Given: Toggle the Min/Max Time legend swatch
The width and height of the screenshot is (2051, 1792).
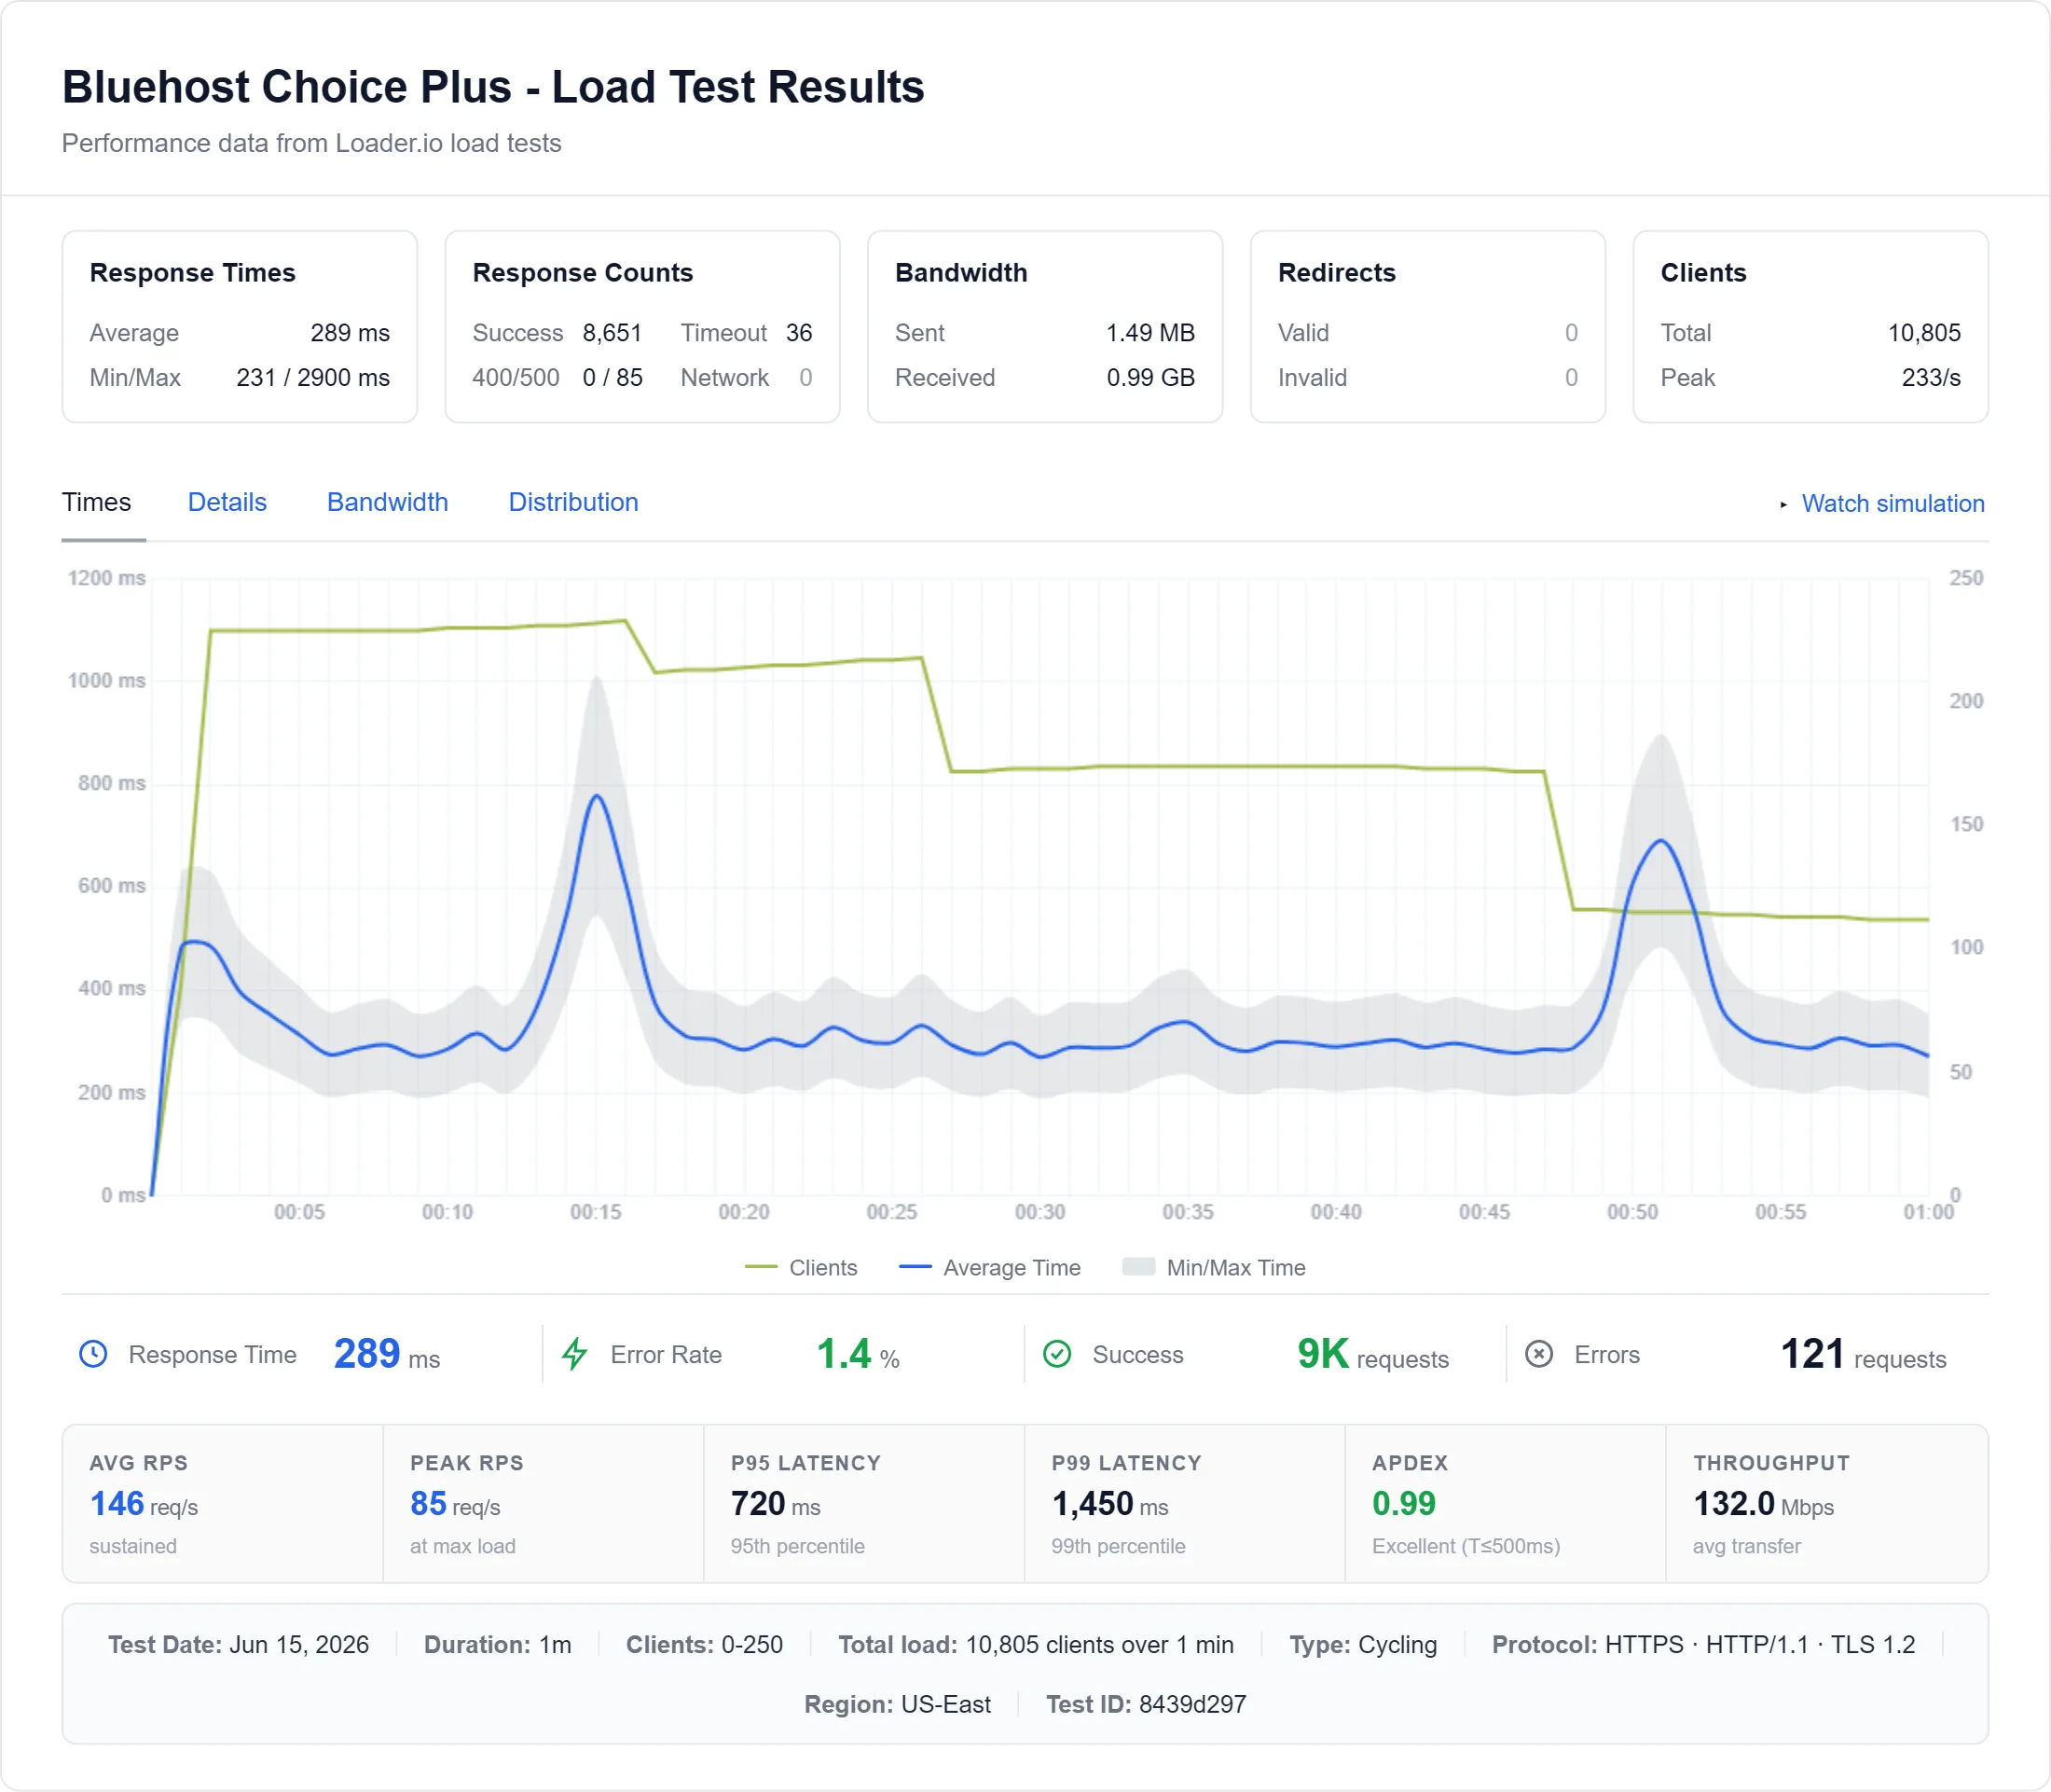Looking at the screenshot, I should pos(1138,1267).
